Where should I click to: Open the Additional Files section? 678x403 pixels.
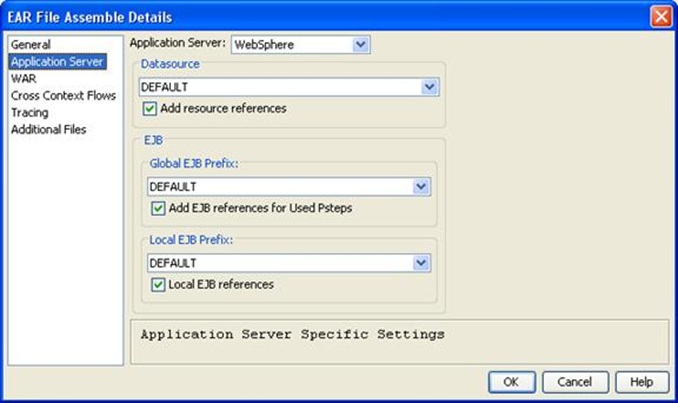49,130
